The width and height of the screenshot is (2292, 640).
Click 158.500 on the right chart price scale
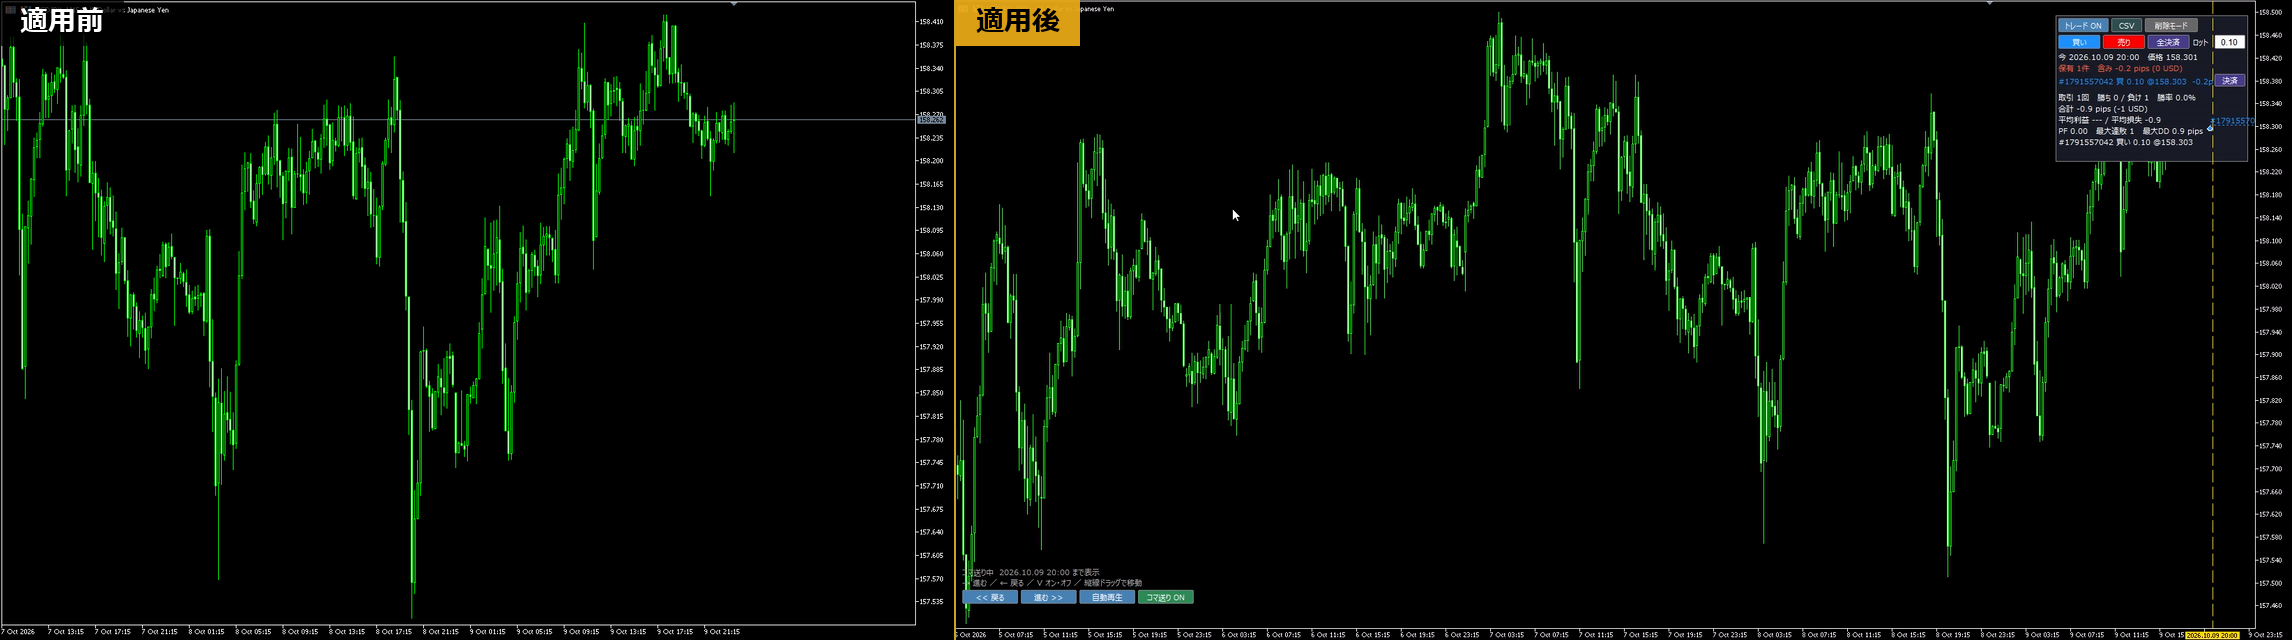[2270, 12]
